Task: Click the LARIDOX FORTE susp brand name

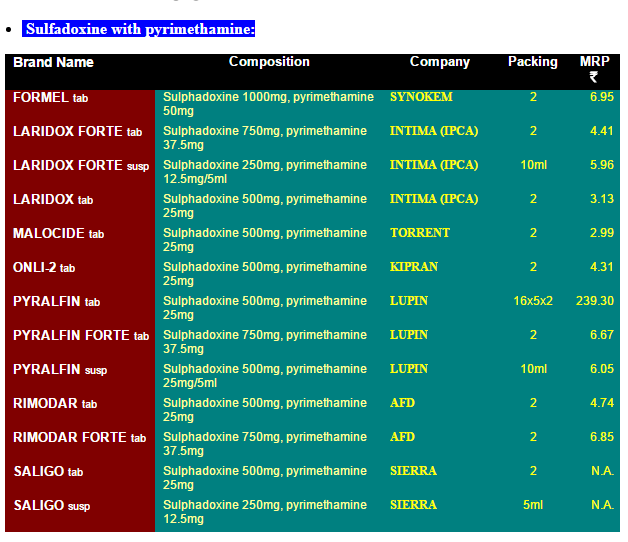Action: coord(80,166)
